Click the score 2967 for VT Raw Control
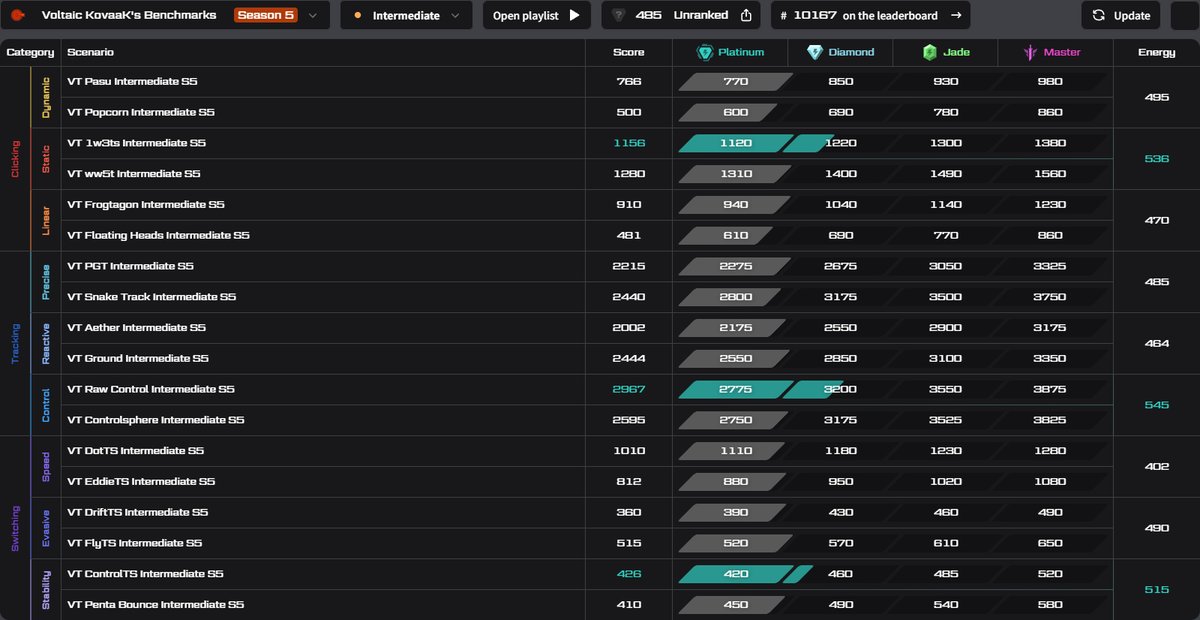1200x620 pixels. (x=629, y=389)
